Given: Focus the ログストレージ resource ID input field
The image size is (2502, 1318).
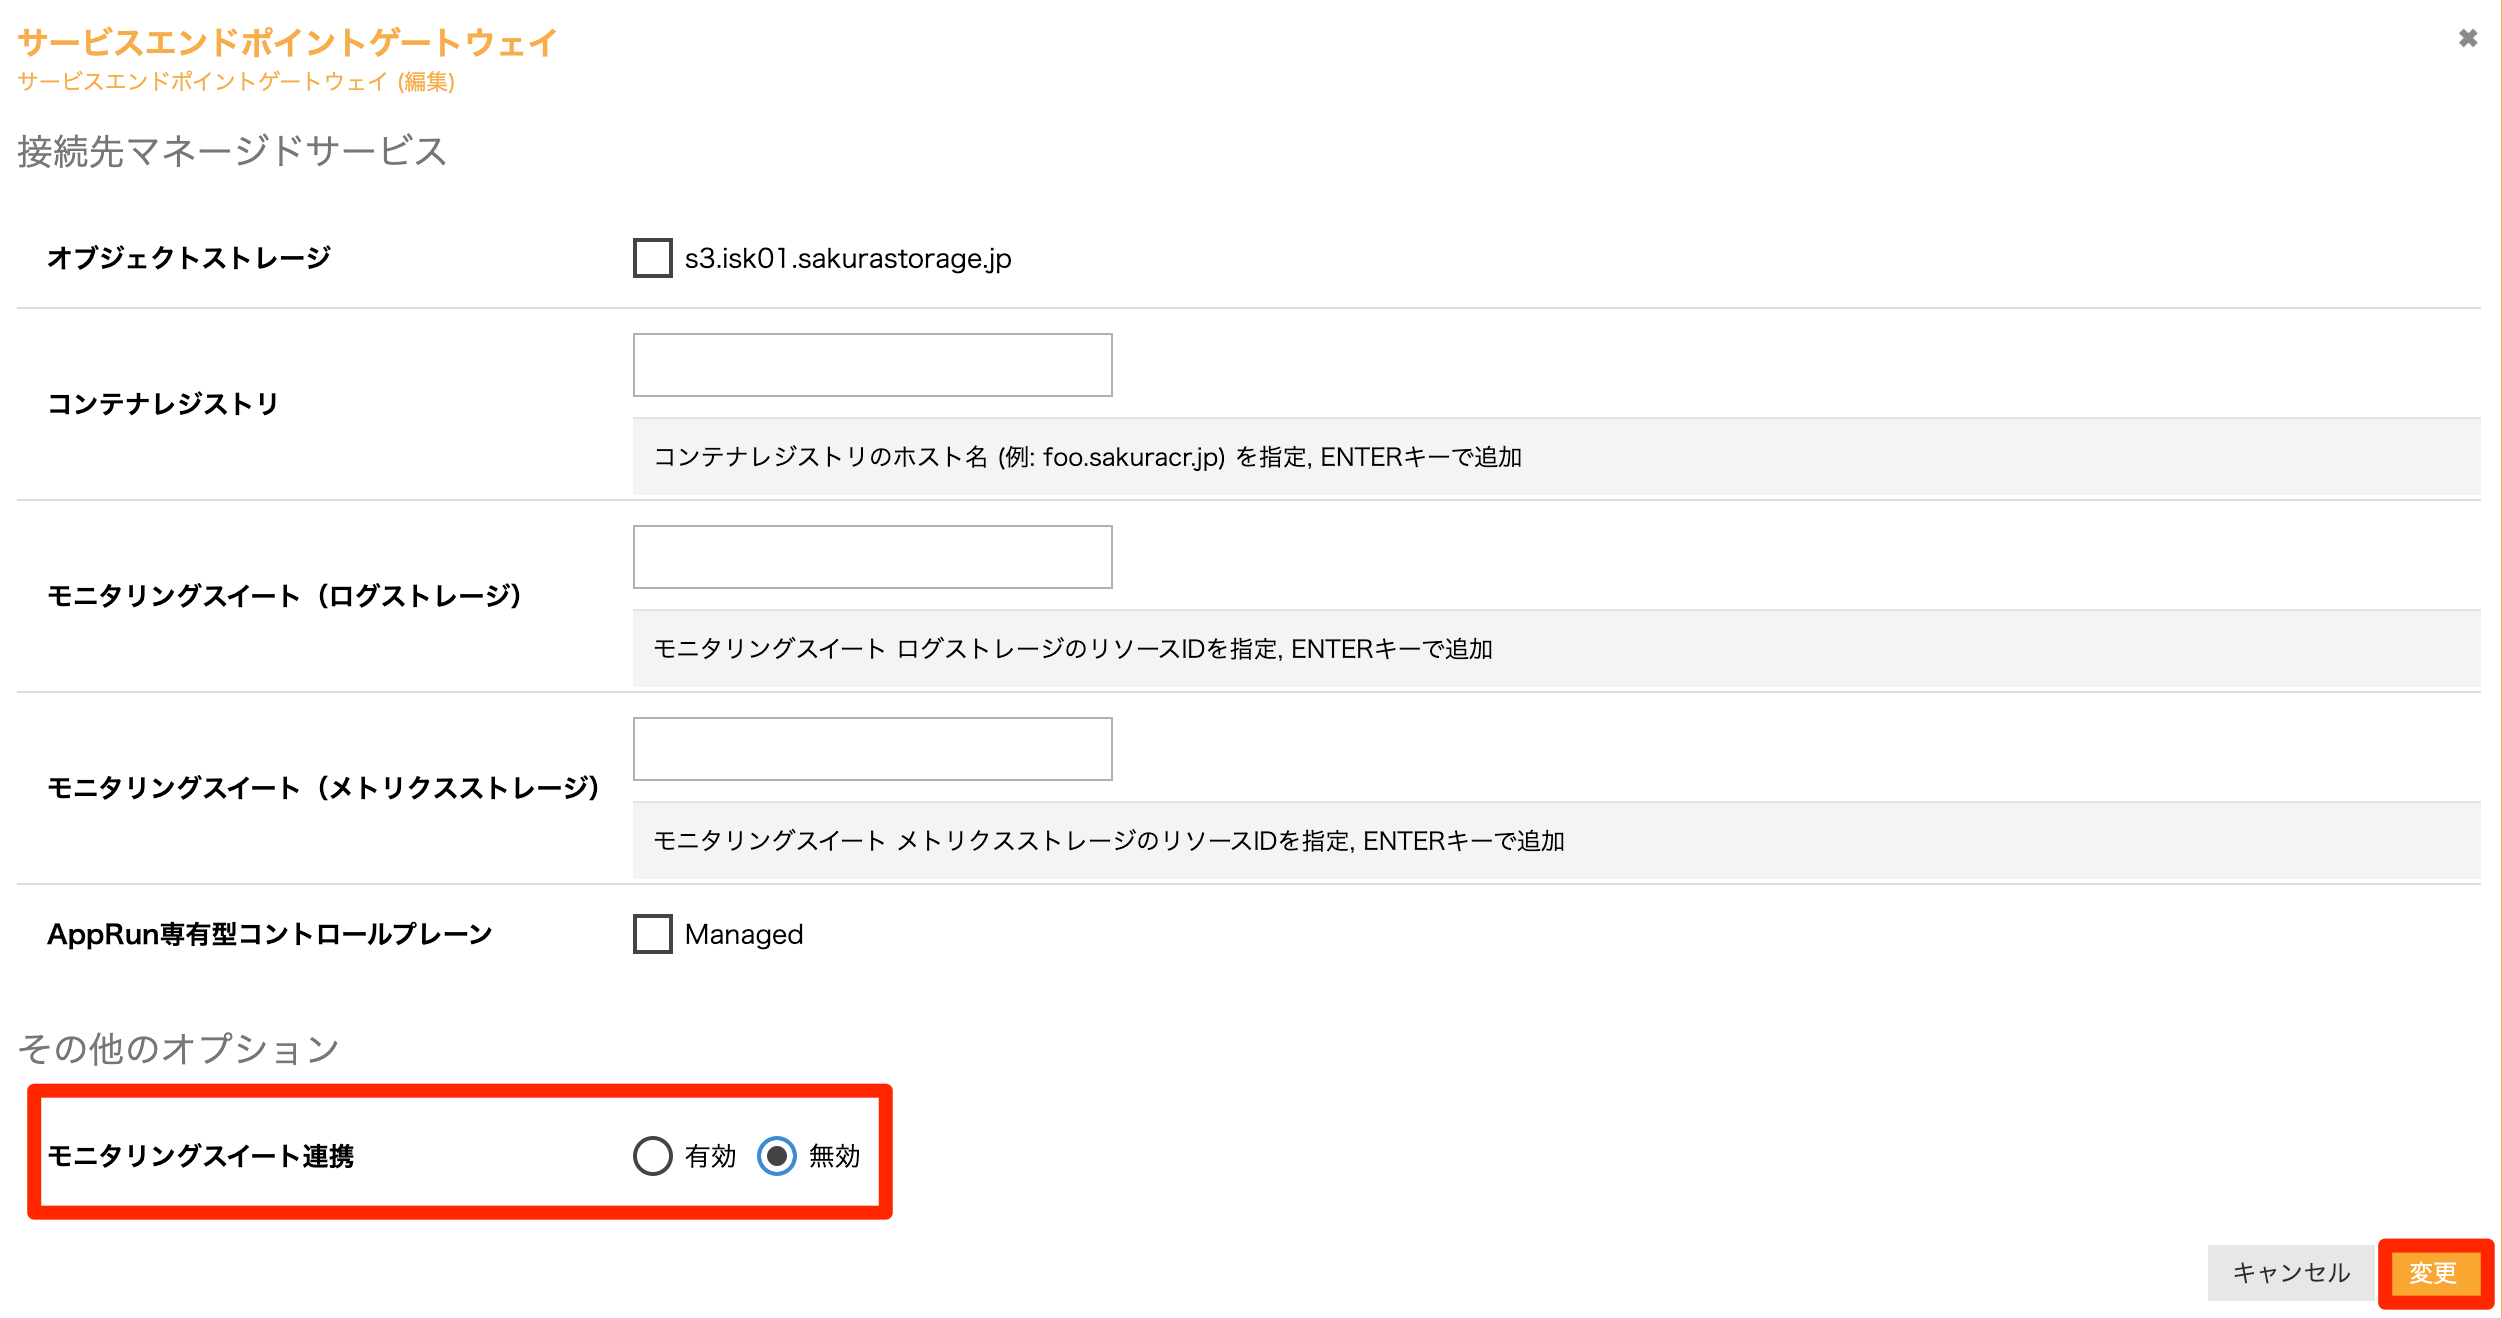Looking at the screenshot, I should point(872,557).
